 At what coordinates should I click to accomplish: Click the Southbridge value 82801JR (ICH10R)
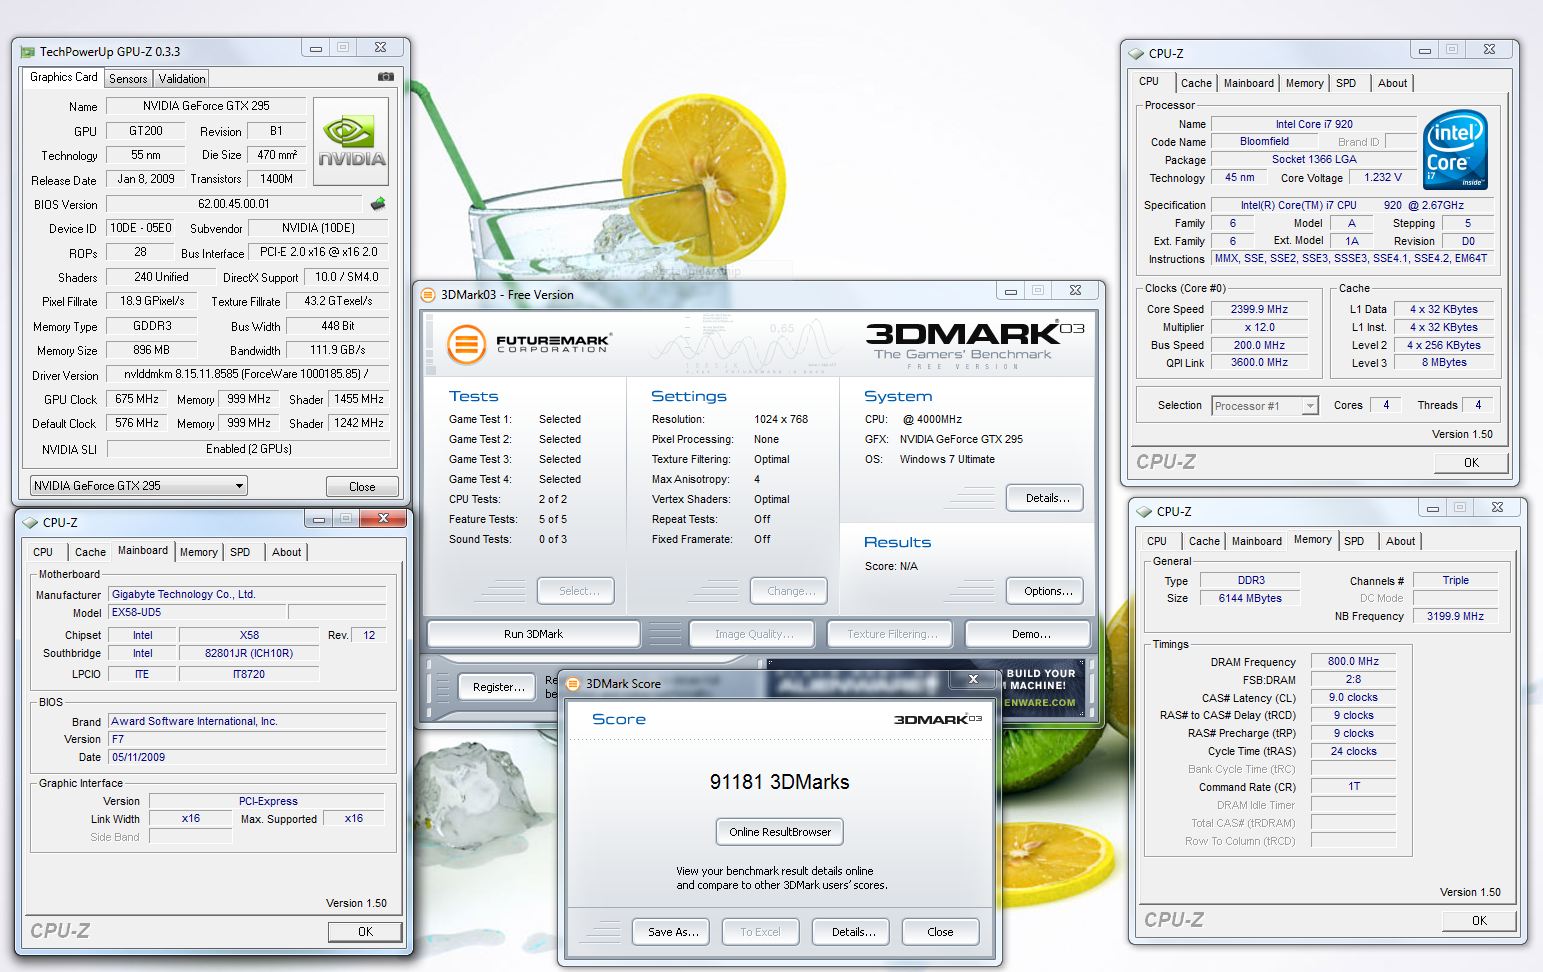[x=249, y=653]
